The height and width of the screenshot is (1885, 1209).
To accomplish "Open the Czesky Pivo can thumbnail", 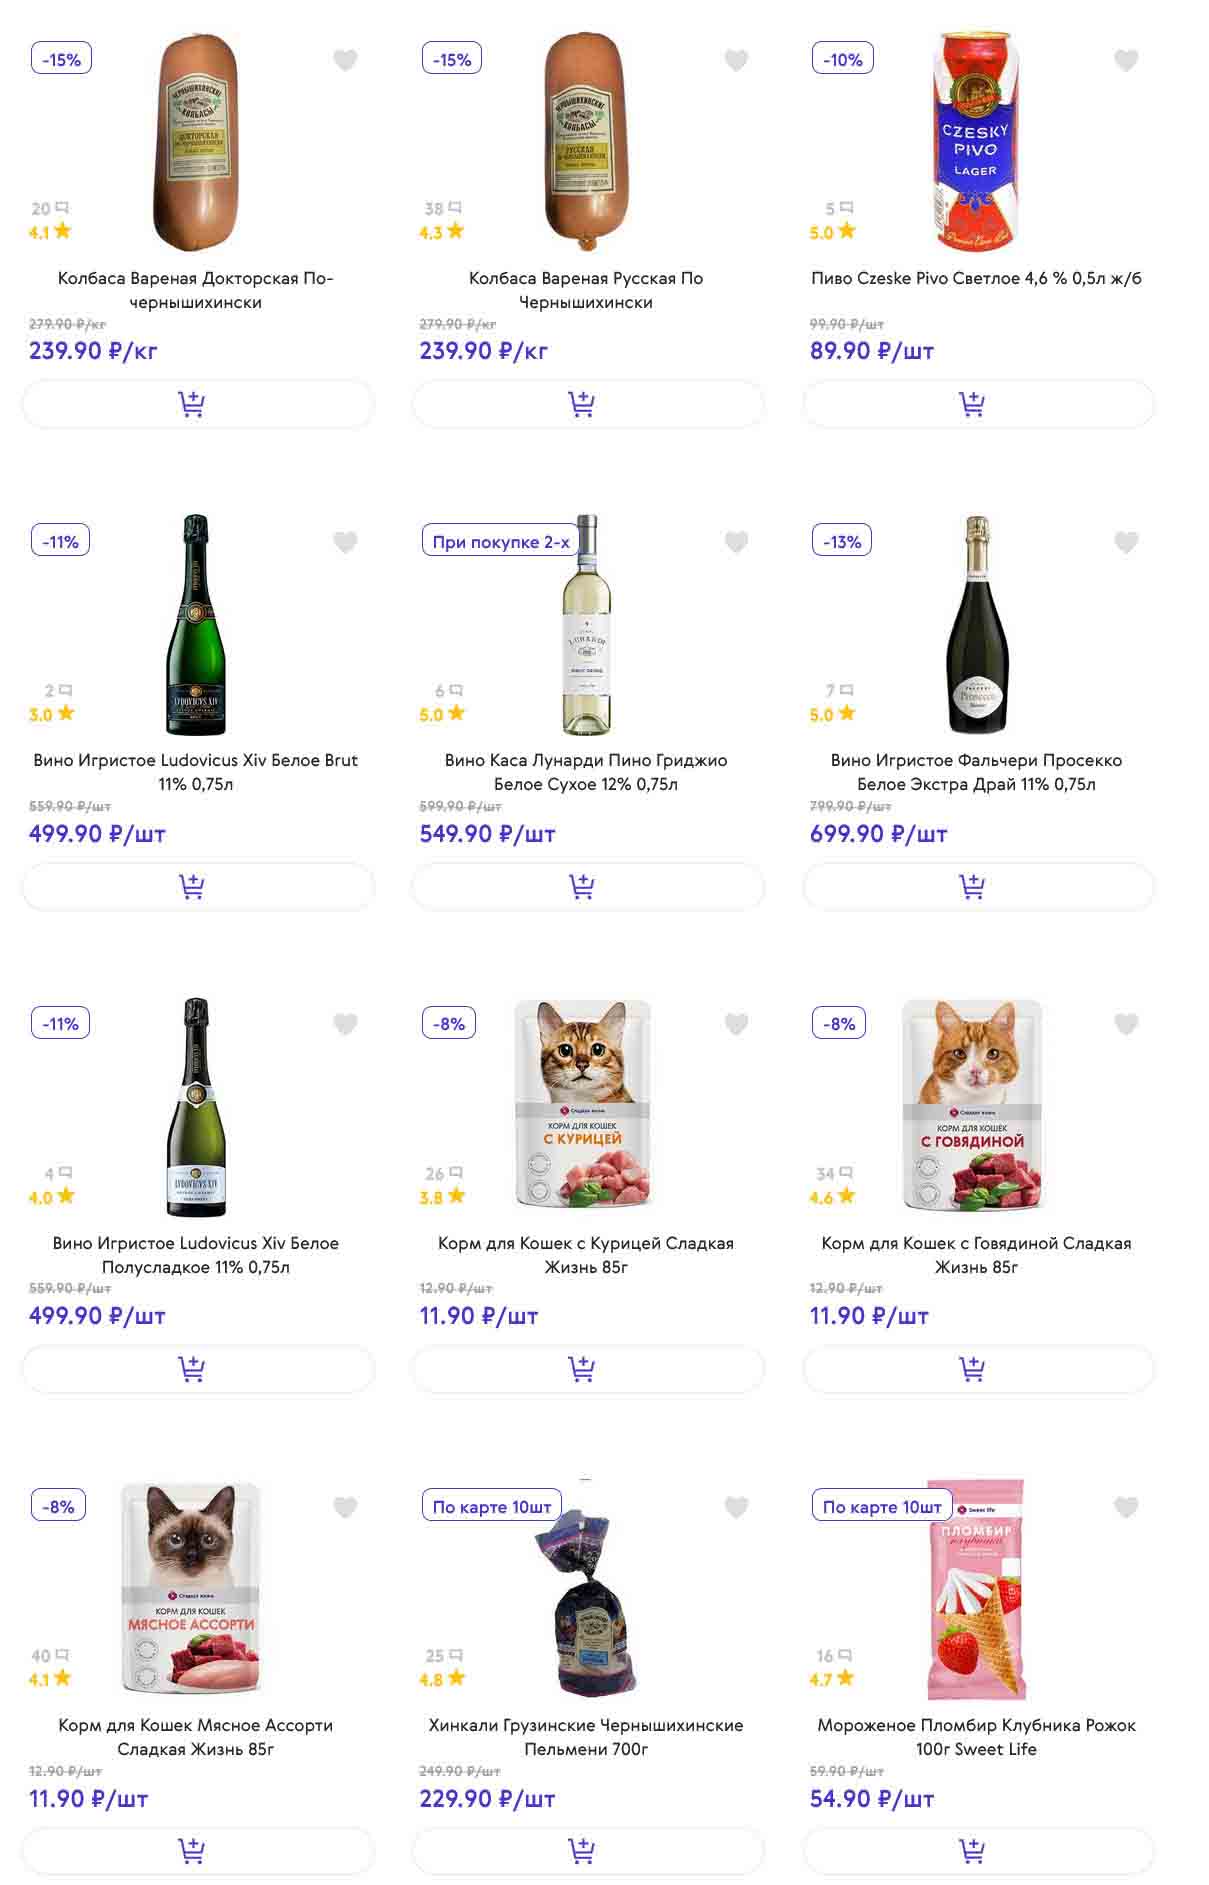I will [975, 140].
